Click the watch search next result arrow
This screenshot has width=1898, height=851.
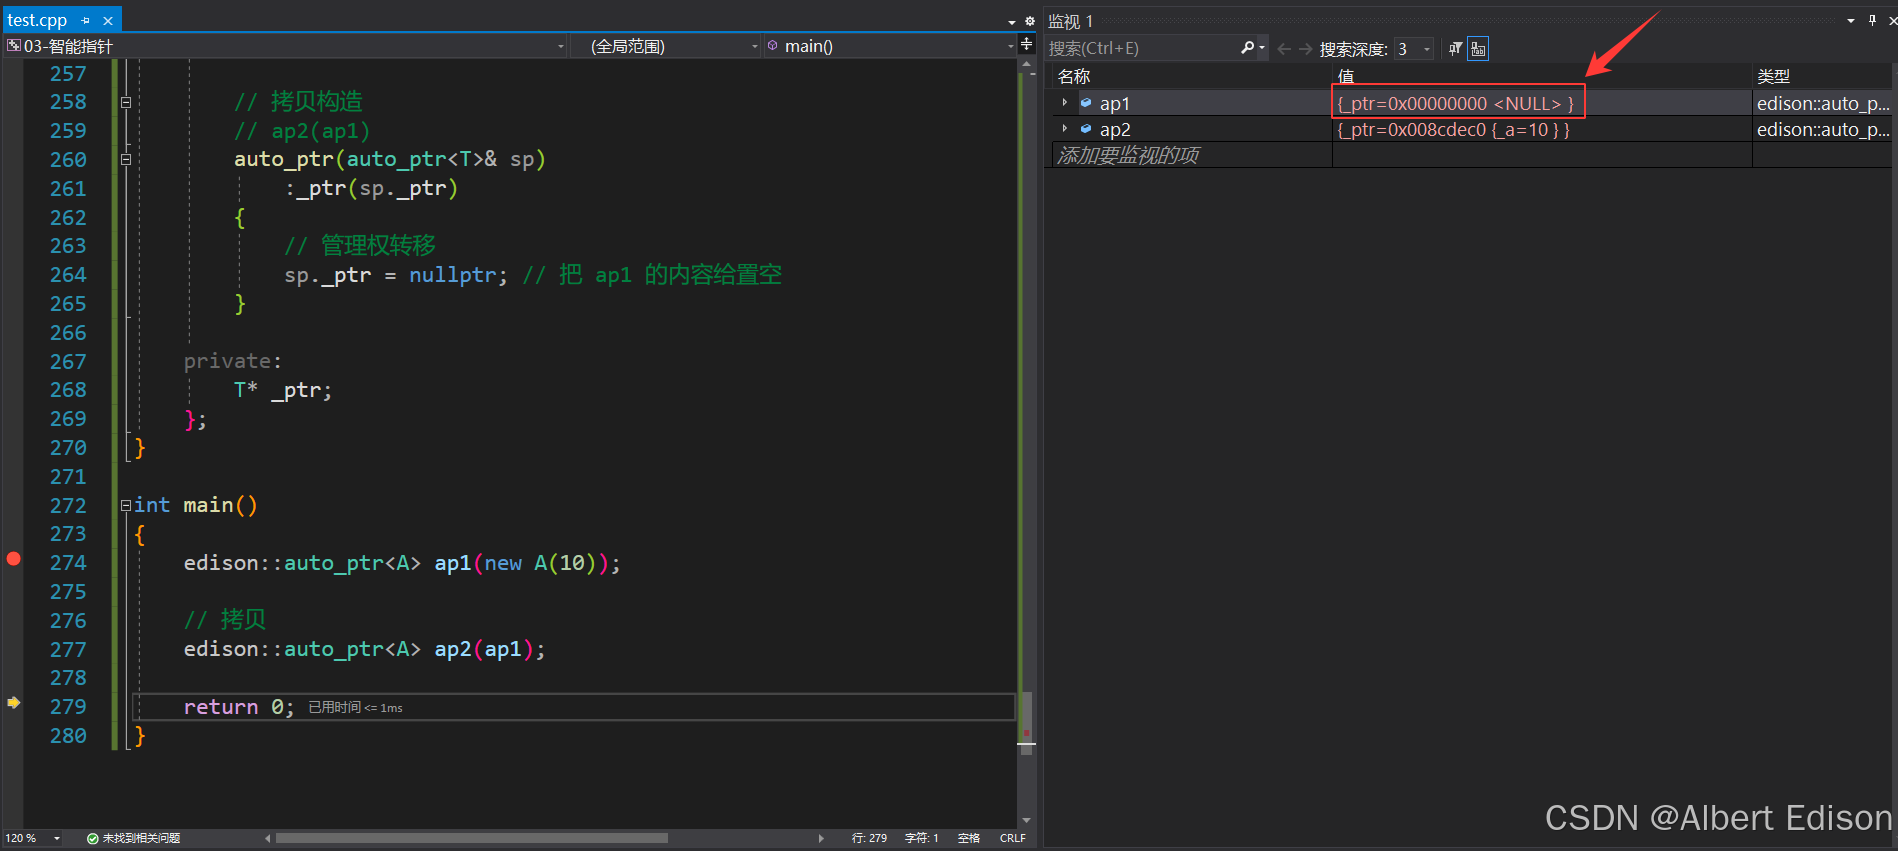pos(1305,48)
